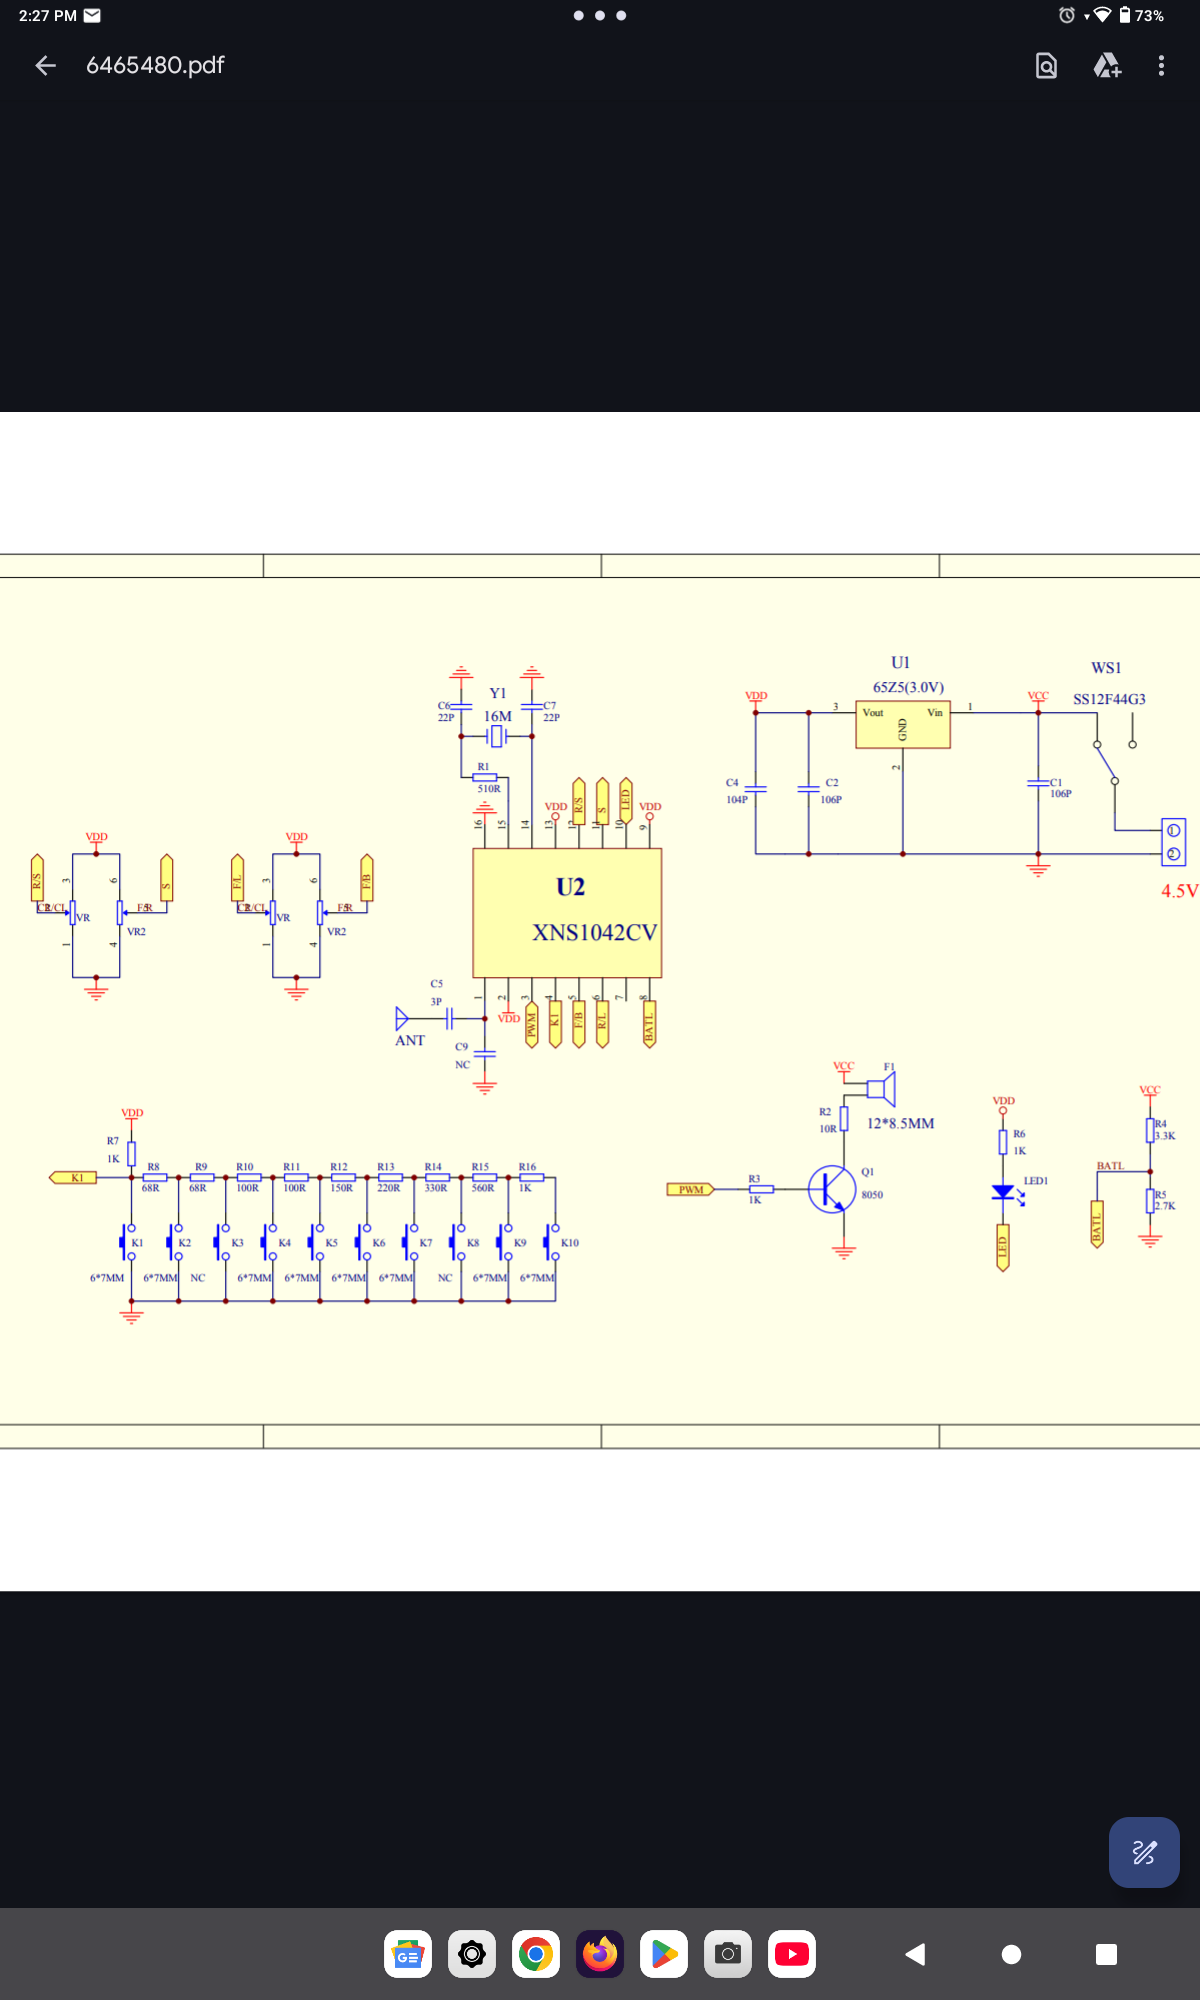
Task: Tap the Android back navigation button
Action: (915, 1954)
